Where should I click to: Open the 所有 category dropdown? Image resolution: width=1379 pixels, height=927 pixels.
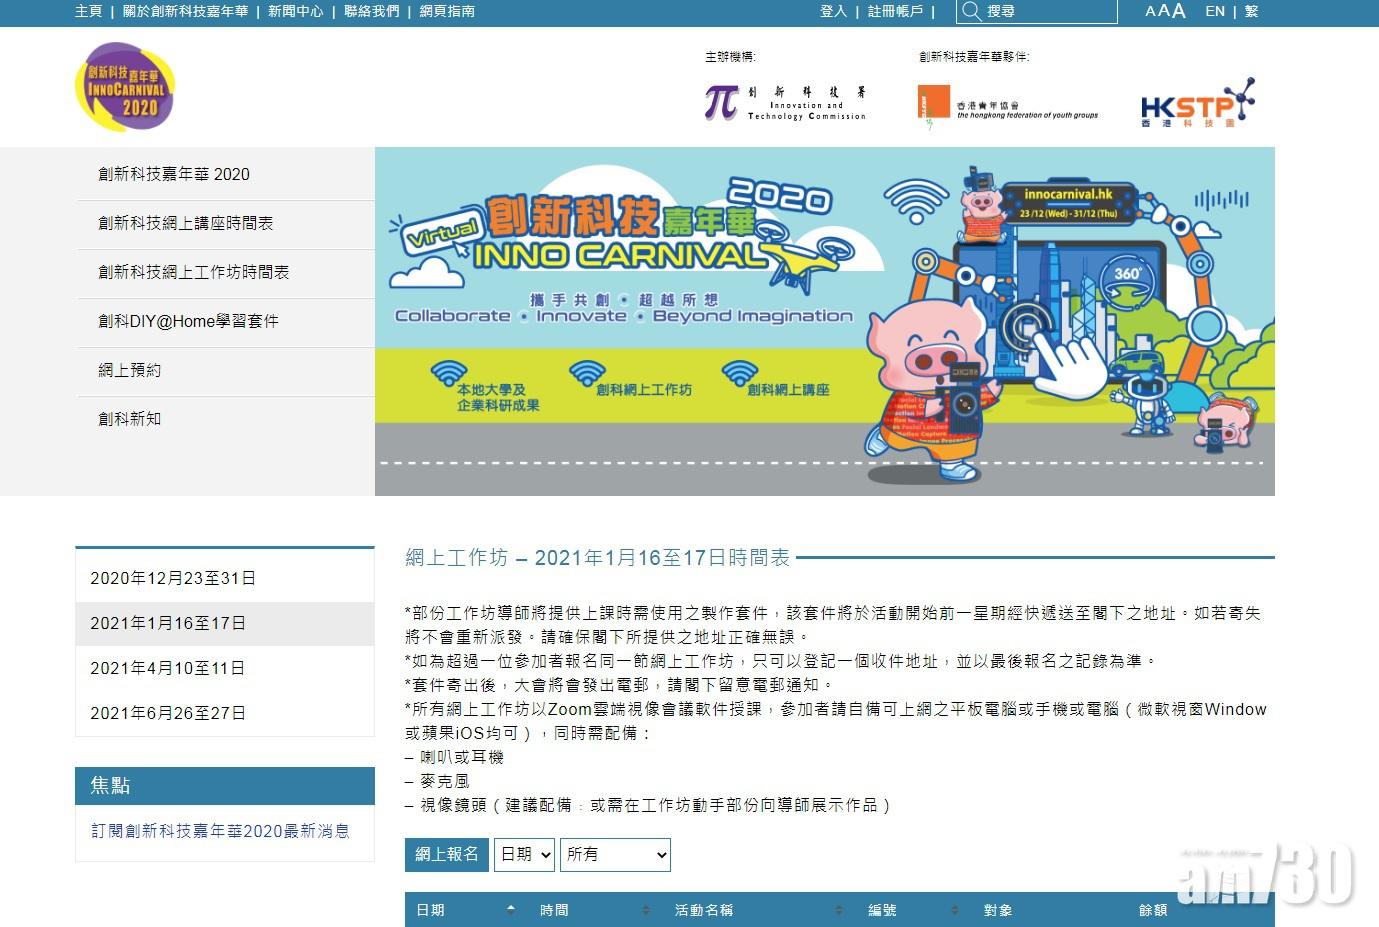(615, 854)
